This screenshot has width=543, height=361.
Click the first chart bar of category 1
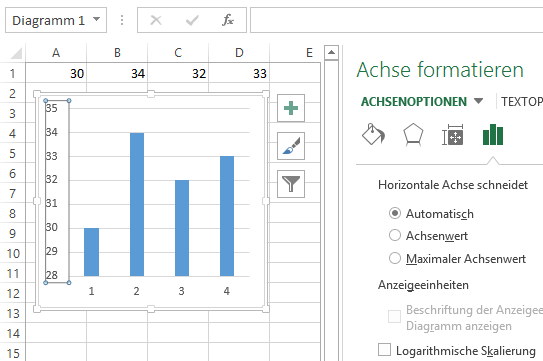click(x=91, y=252)
